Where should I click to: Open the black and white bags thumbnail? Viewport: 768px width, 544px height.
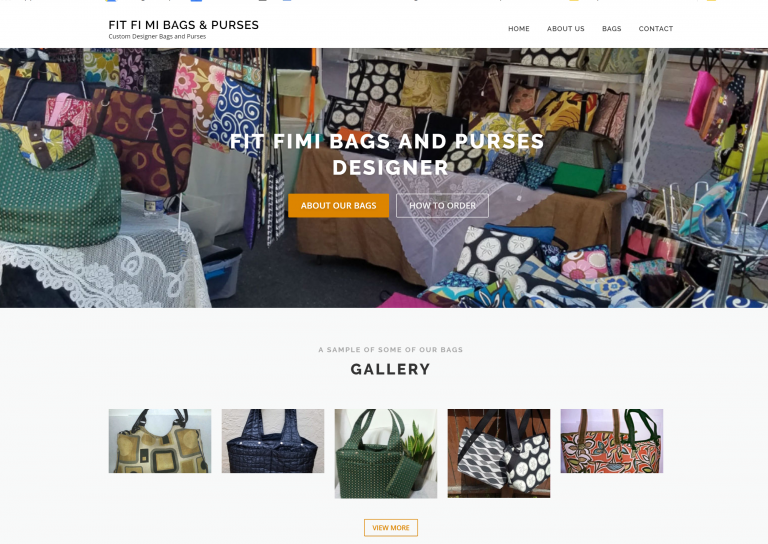[x=499, y=453]
